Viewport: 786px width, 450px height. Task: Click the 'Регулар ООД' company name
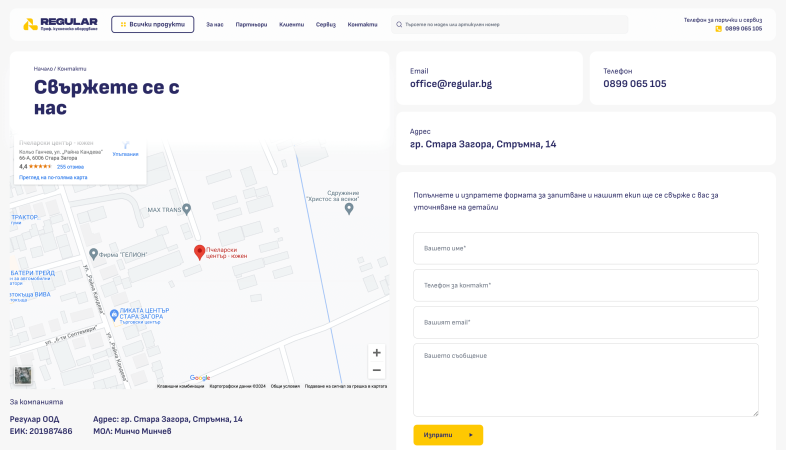tap(34, 419)
